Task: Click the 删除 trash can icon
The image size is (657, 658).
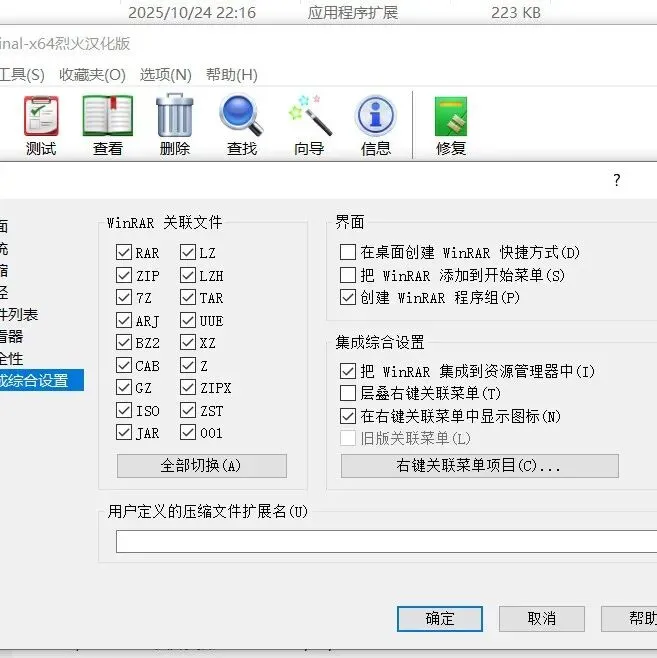Action: (x=175, y=115)
